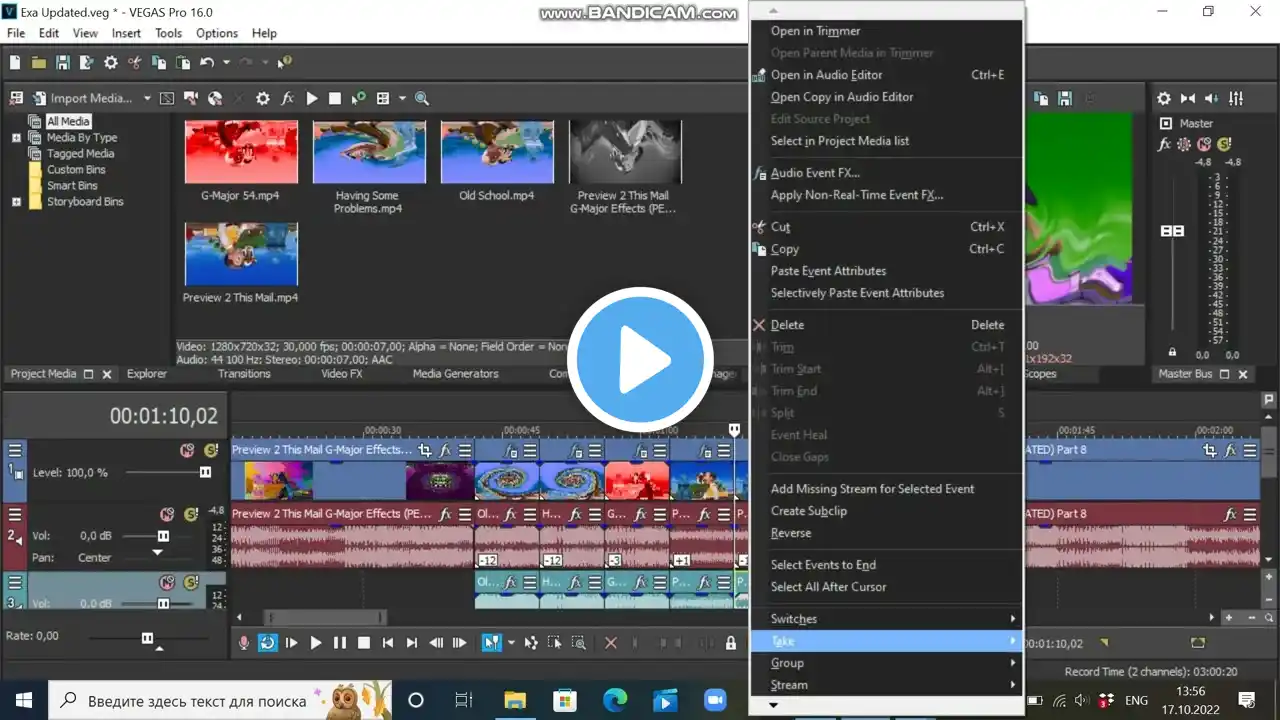The width and height of the screenshot is (1280, 720).
Task: Click the Import Media button
Action: point(83,98)
